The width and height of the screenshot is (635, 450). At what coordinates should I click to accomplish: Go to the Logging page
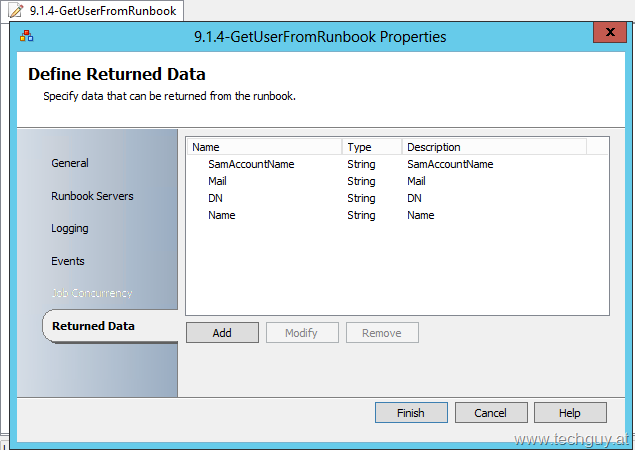point(70,228)
